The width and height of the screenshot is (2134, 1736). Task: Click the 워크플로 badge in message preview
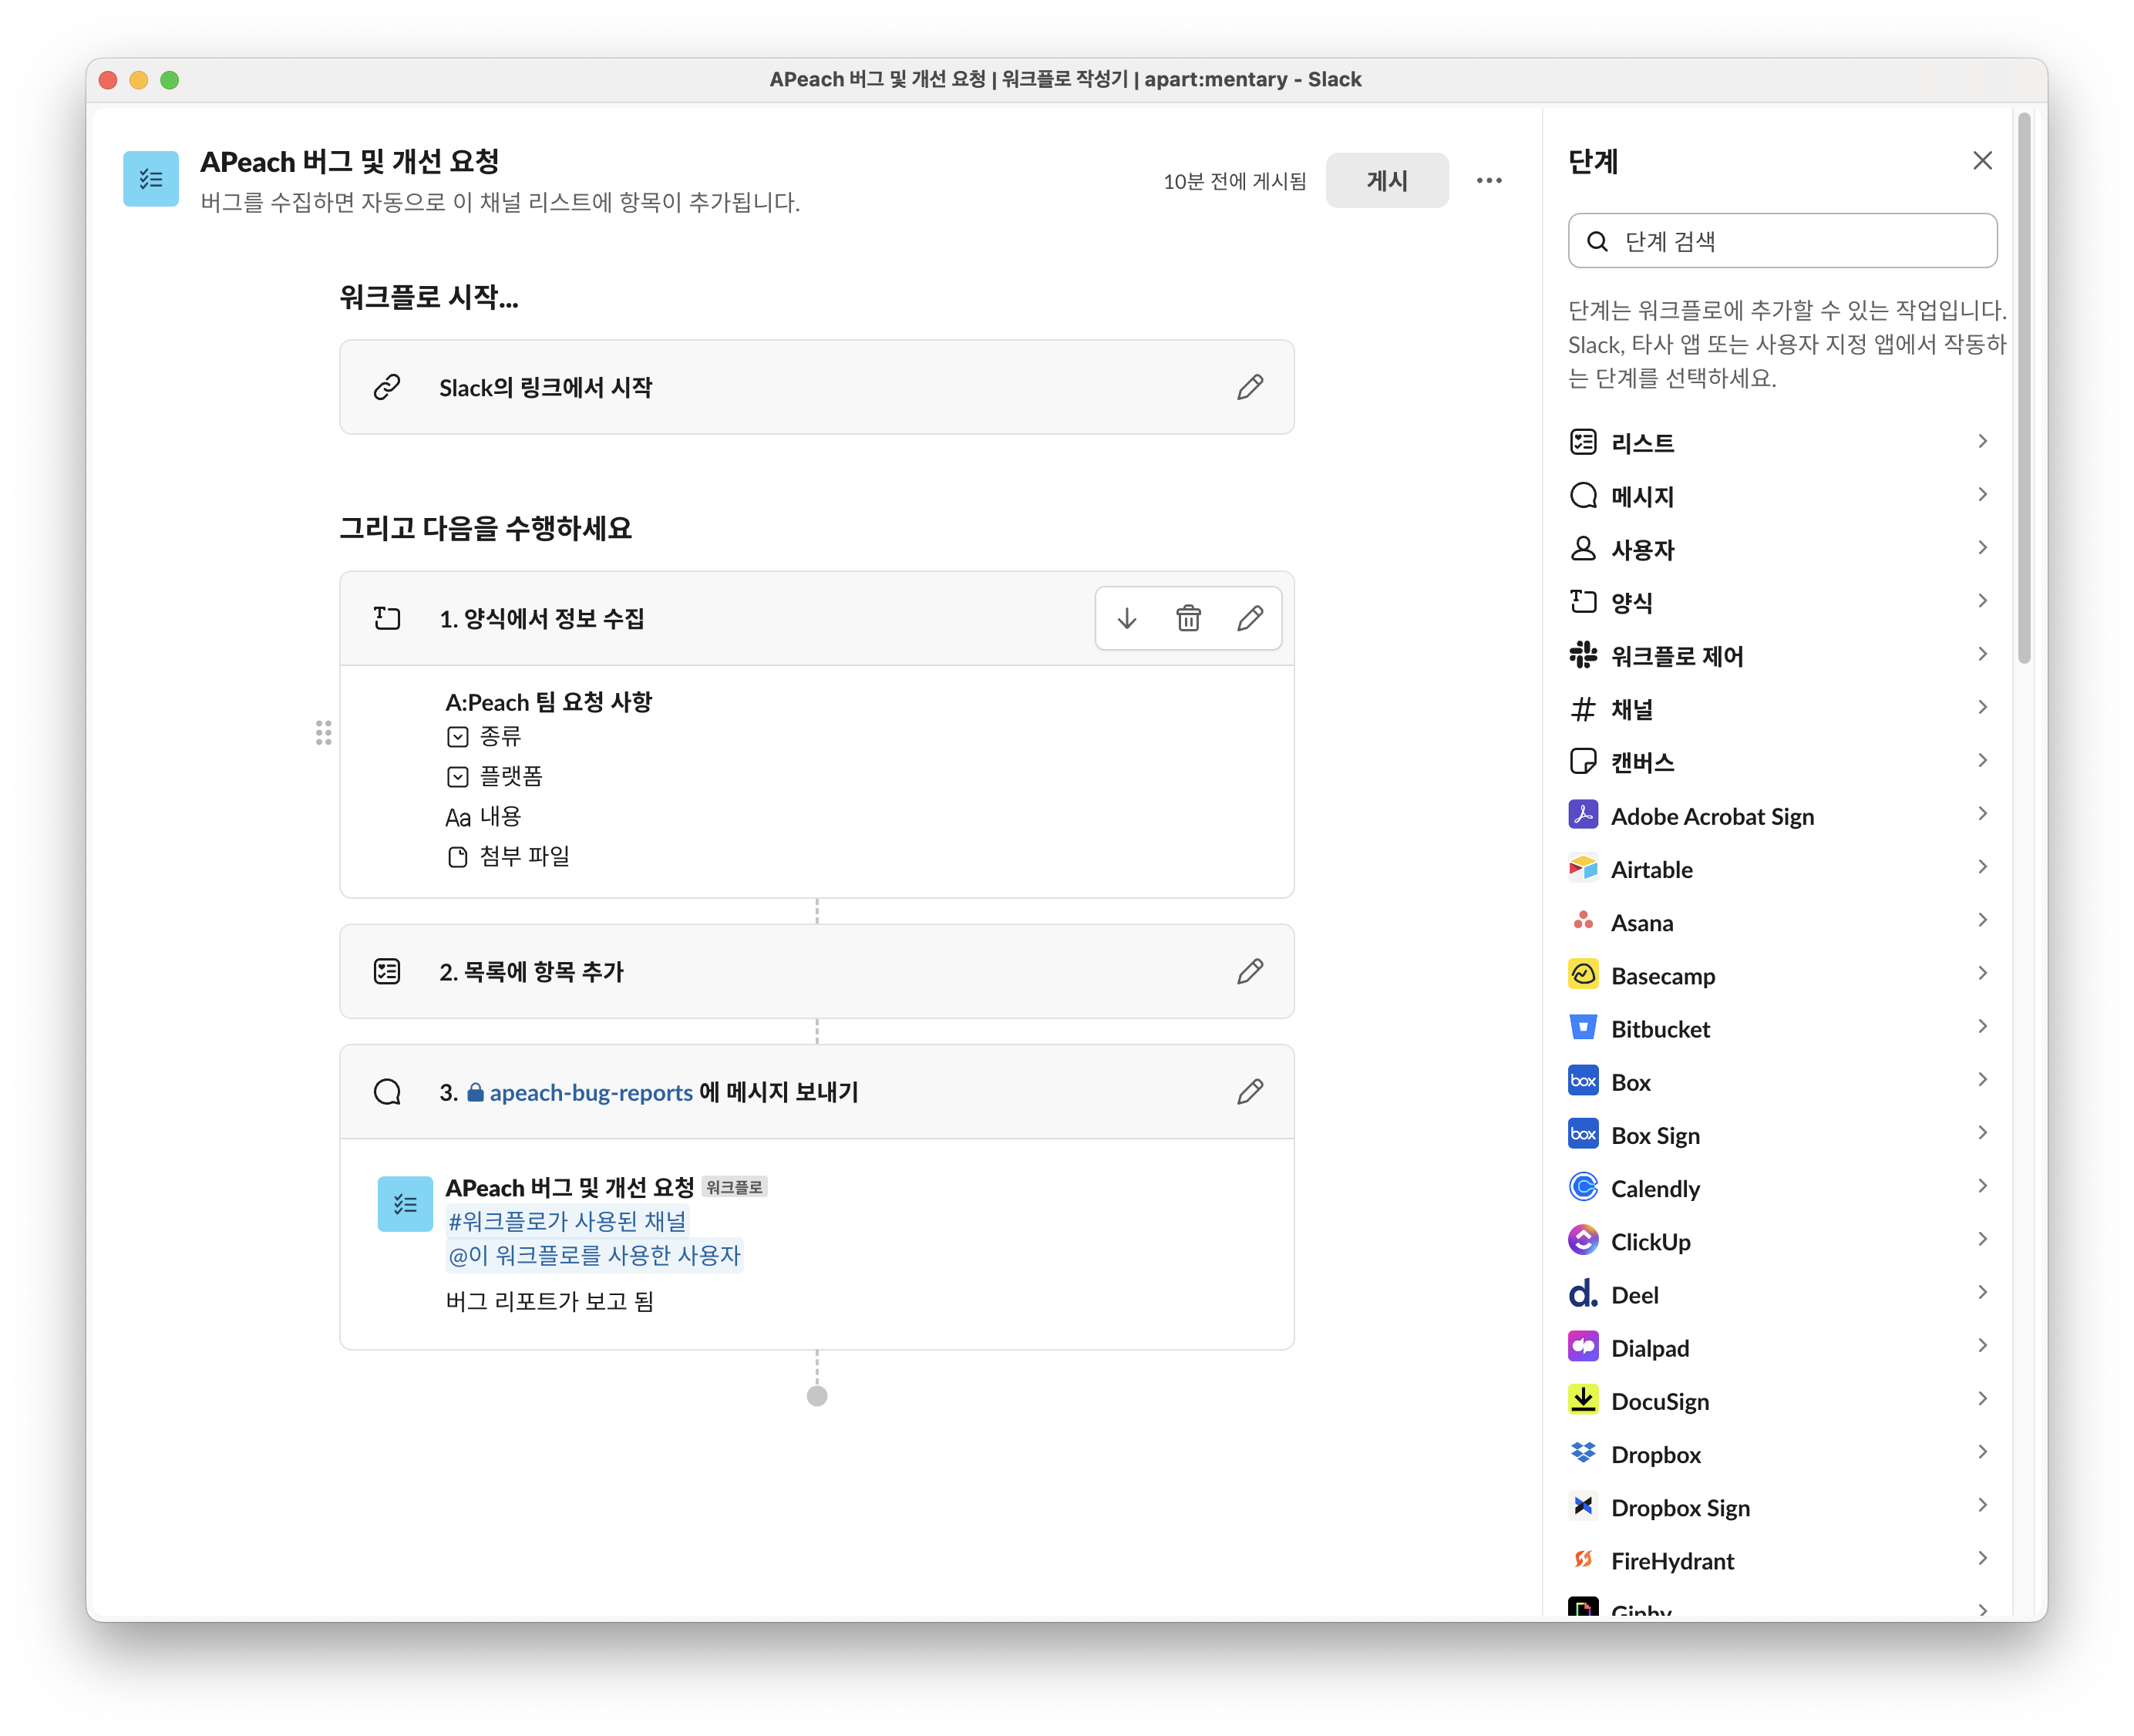(734, 1187)
